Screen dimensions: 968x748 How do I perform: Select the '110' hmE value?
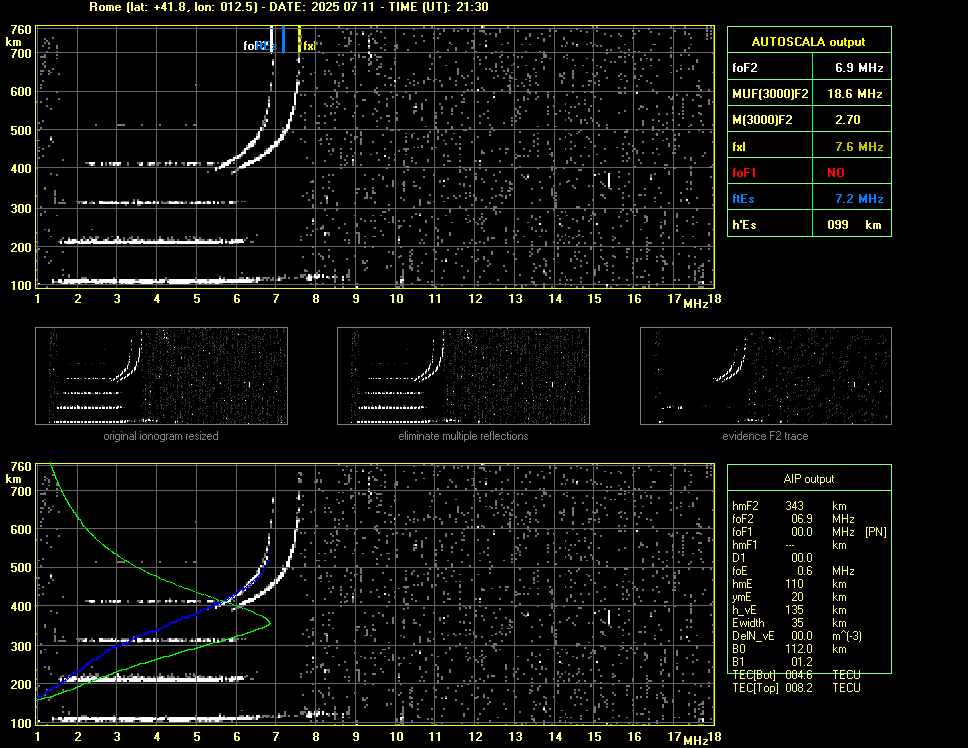[x=795, y=584]
